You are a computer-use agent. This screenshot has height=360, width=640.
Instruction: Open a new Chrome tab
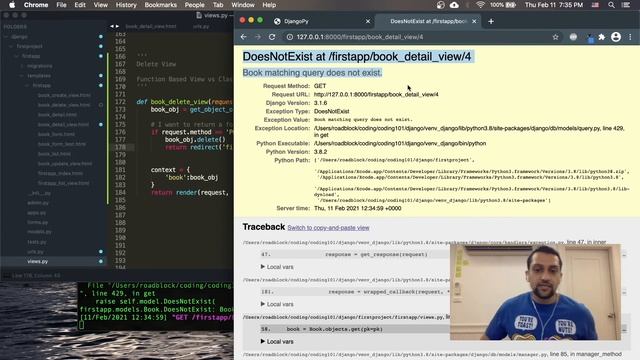[x=491, y=21]
